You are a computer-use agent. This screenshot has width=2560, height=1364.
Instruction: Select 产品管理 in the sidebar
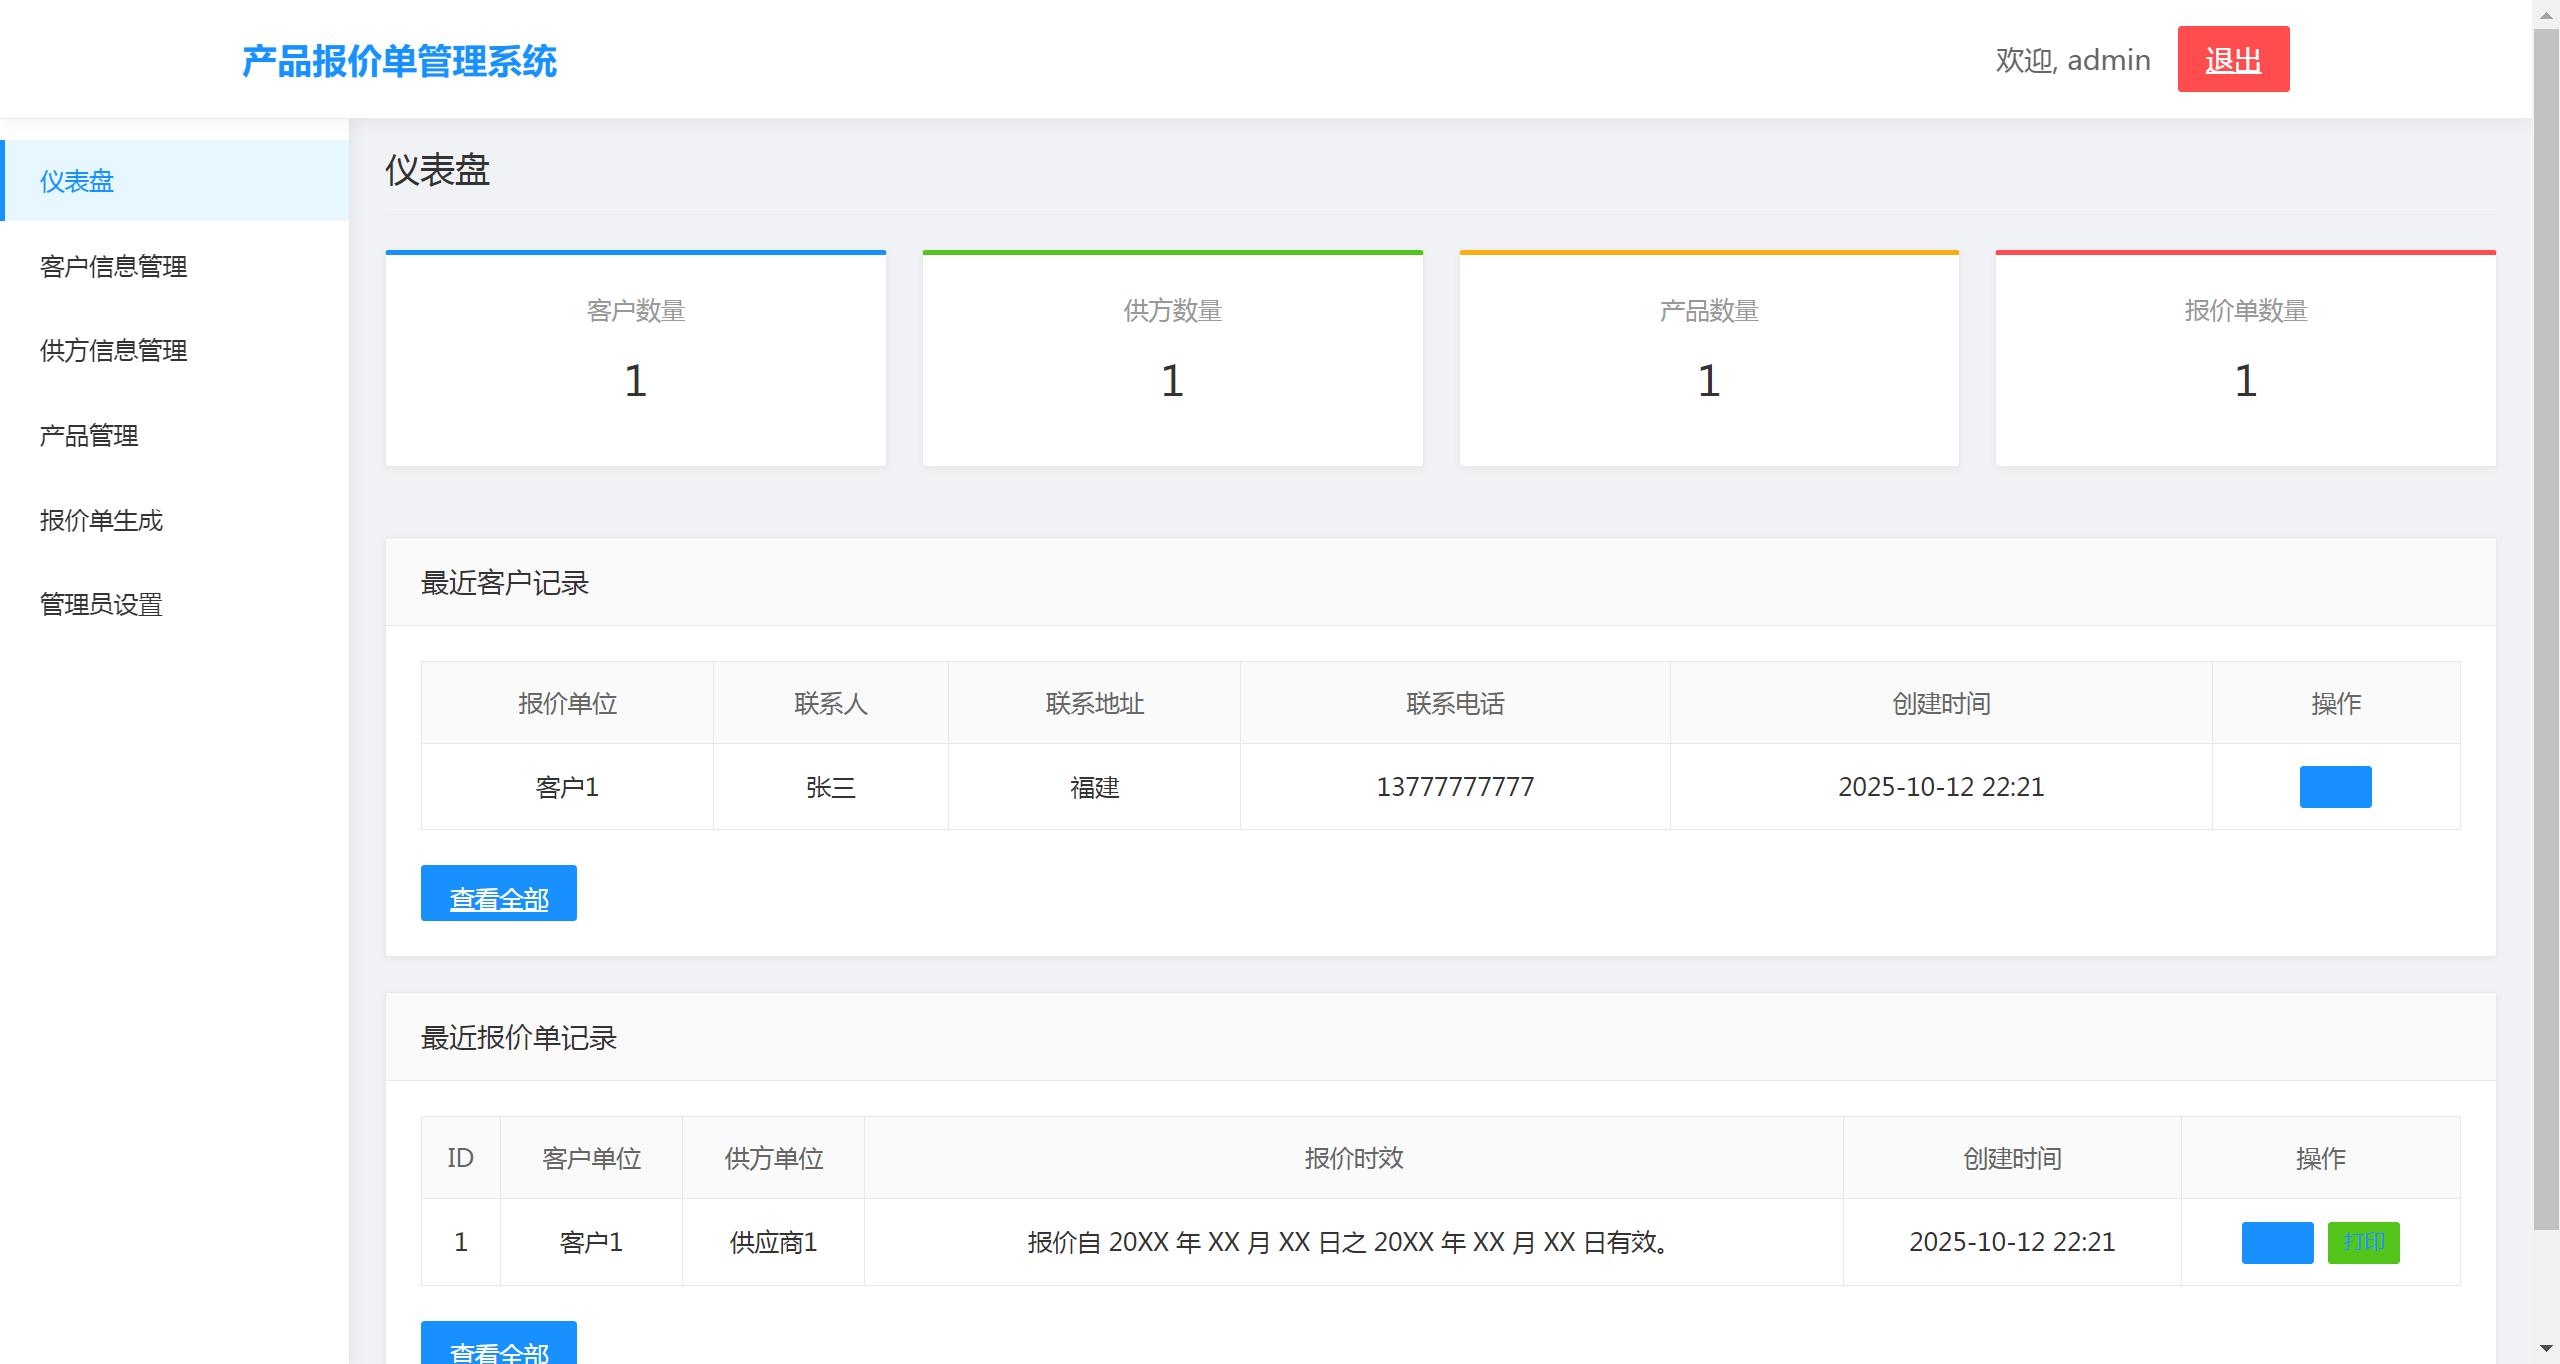[x=89, y=436]
